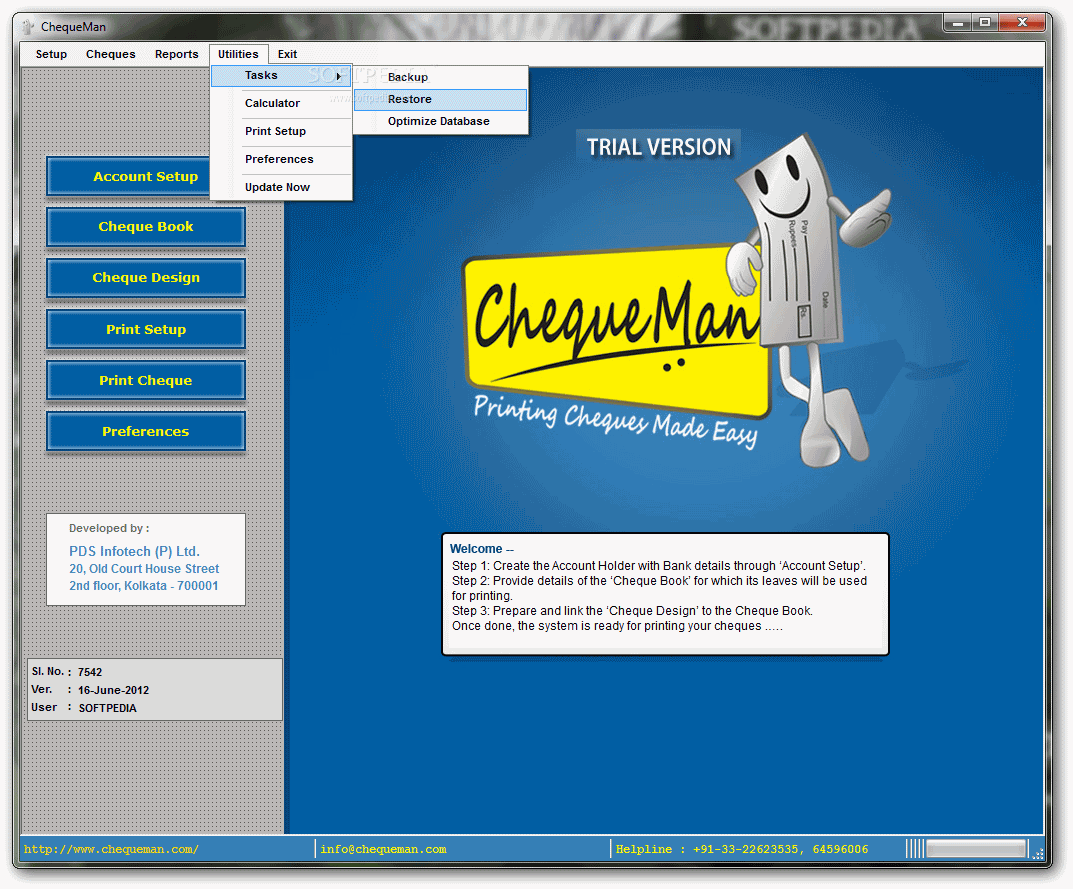Screen dimensions: 1073x889
Task: Click the cheque mascot character
Action: click(x=807, y=301)
